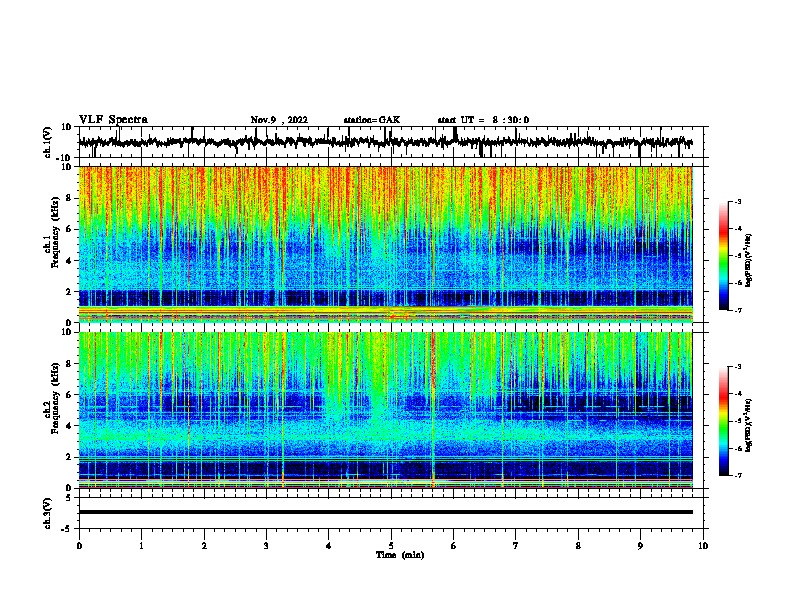Viewport: 792px width, 612px height.
Task: Click inside the ch.1 spectrogram panel
Action: click(385, 244)
